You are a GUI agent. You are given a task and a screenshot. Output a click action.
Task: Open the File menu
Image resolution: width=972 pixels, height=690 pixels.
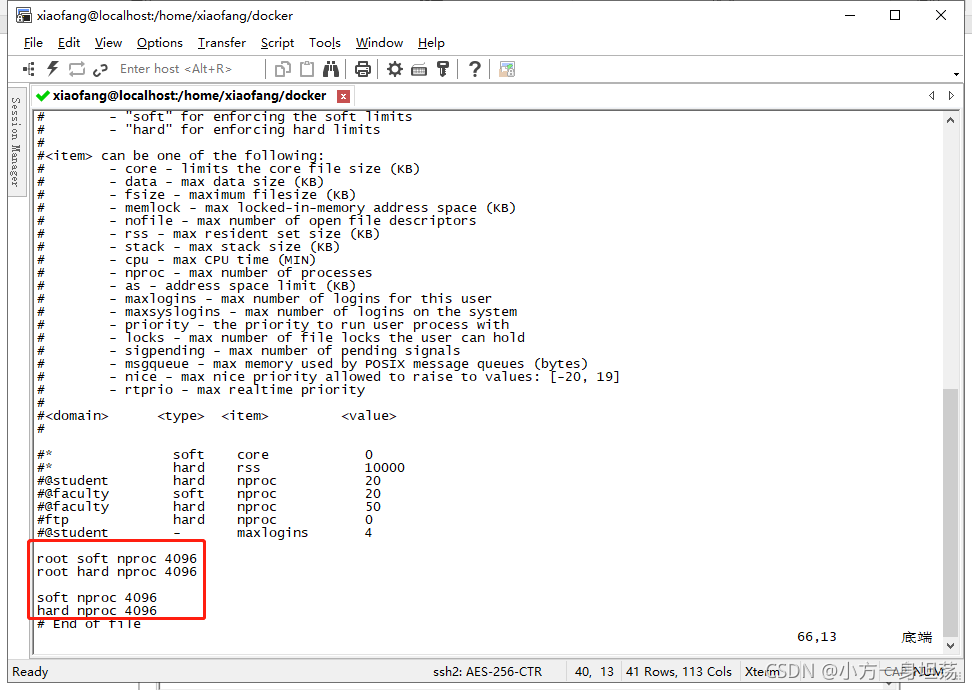pos(33,43)
